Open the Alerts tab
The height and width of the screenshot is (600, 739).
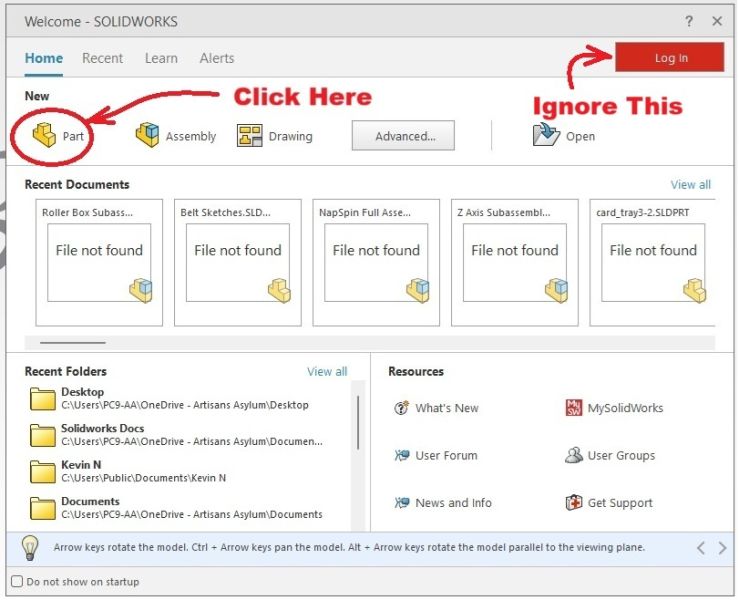coord(217,58)
